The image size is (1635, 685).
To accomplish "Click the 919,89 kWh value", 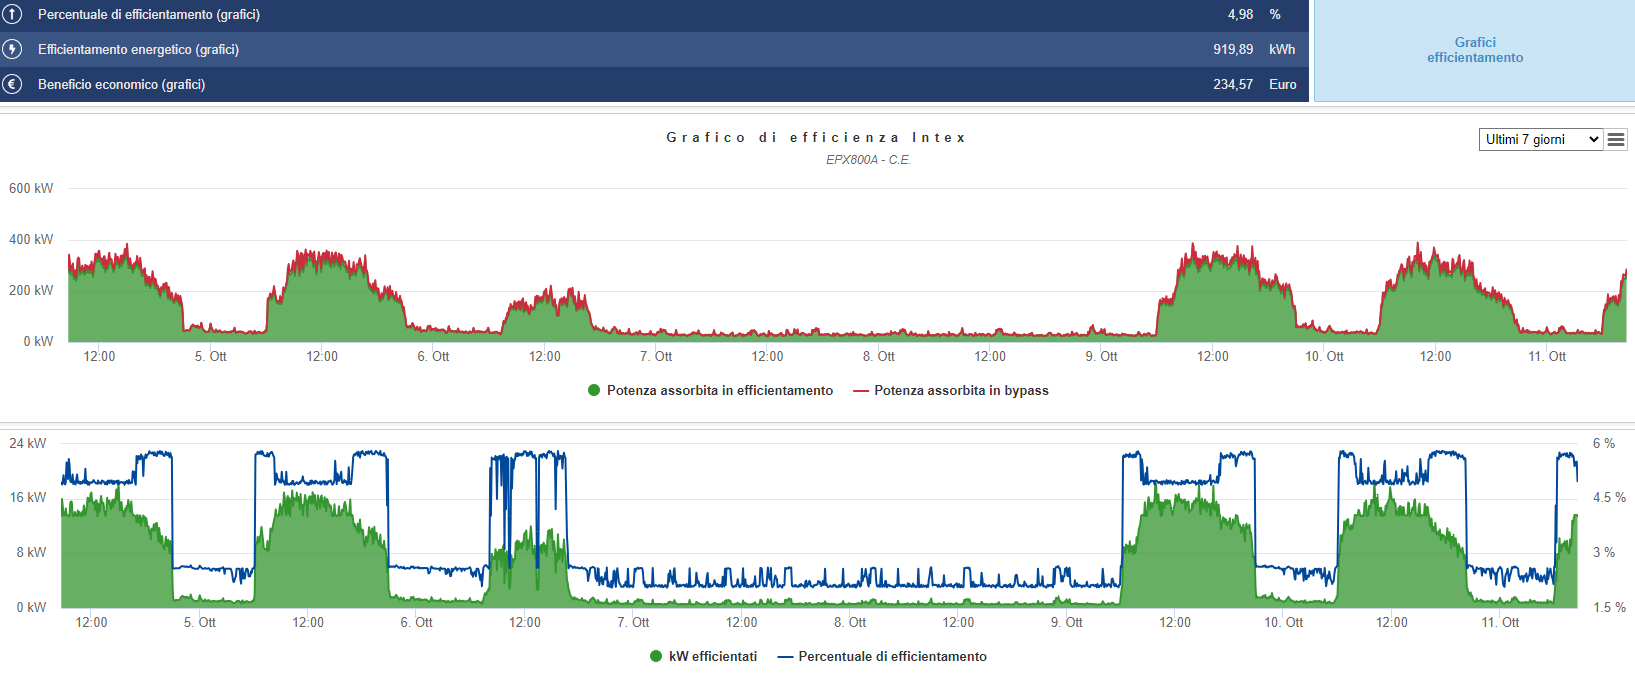I will point(1232,49).
